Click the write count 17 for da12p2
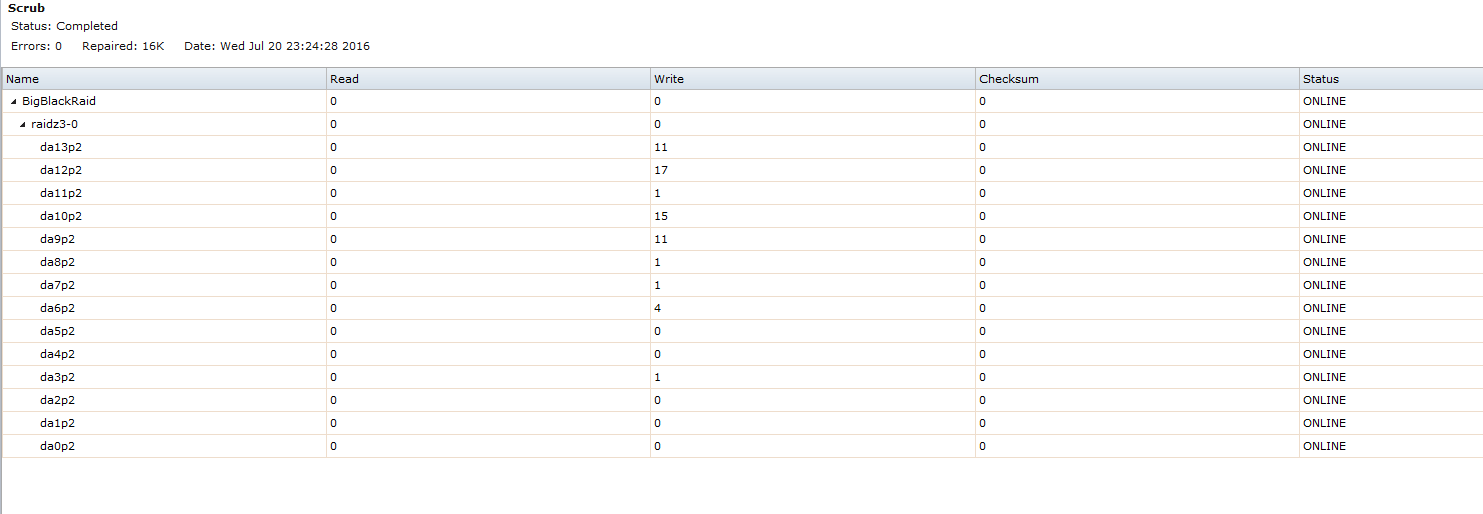The width and height of the screenshot is (1483, 514). coord(661,170)
